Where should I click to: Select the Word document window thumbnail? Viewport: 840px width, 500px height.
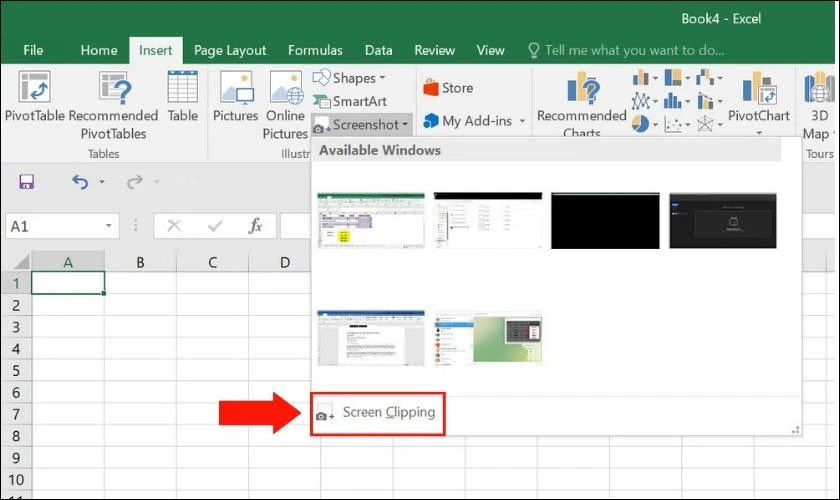pyautogui.click(x=371, y=338)
